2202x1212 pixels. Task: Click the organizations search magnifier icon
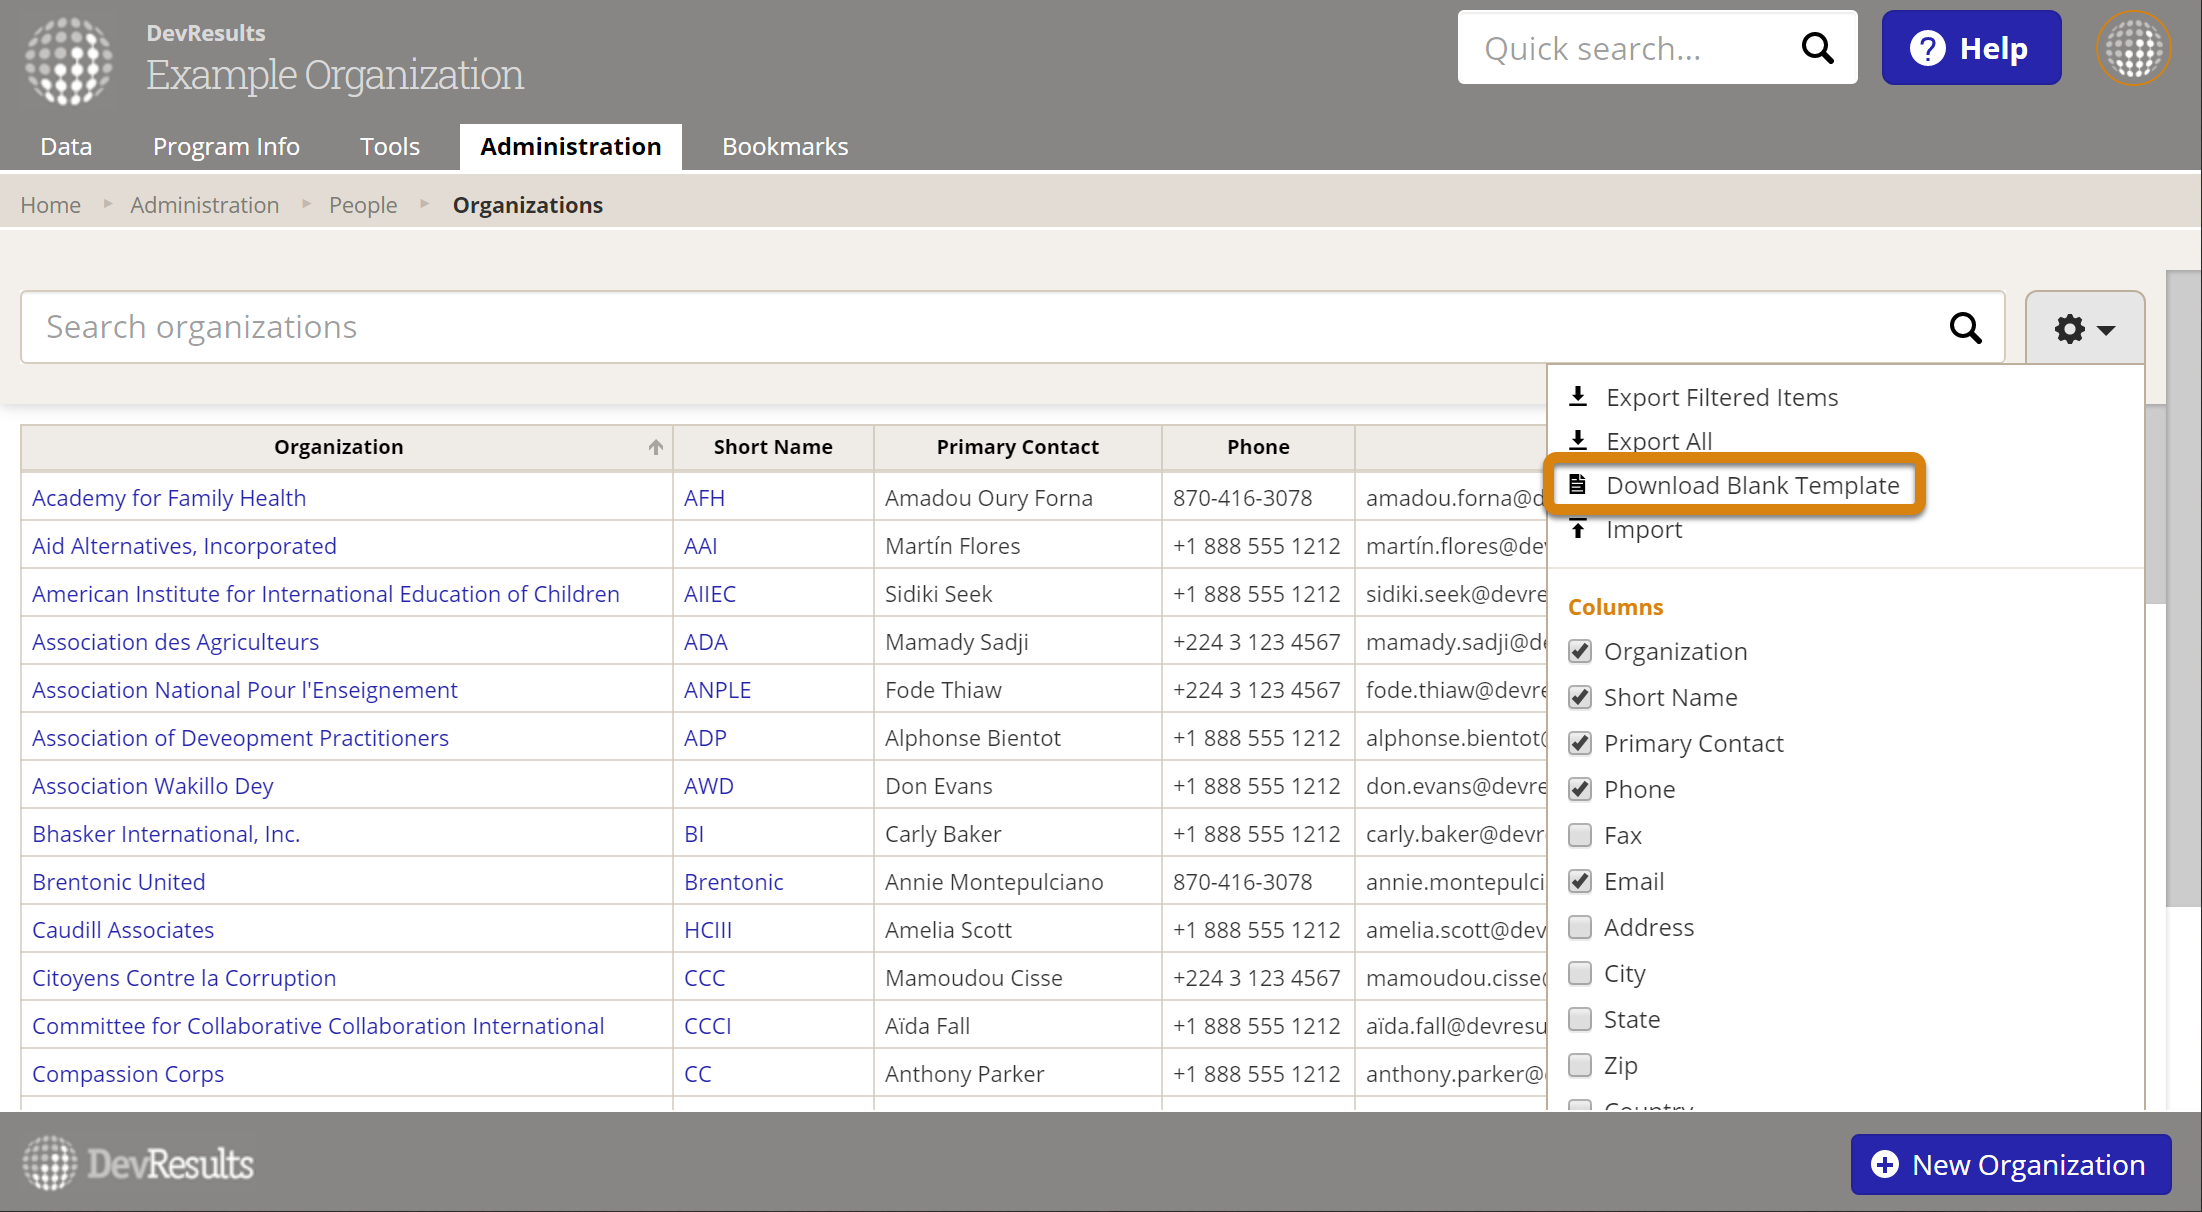pos(1965,328)
